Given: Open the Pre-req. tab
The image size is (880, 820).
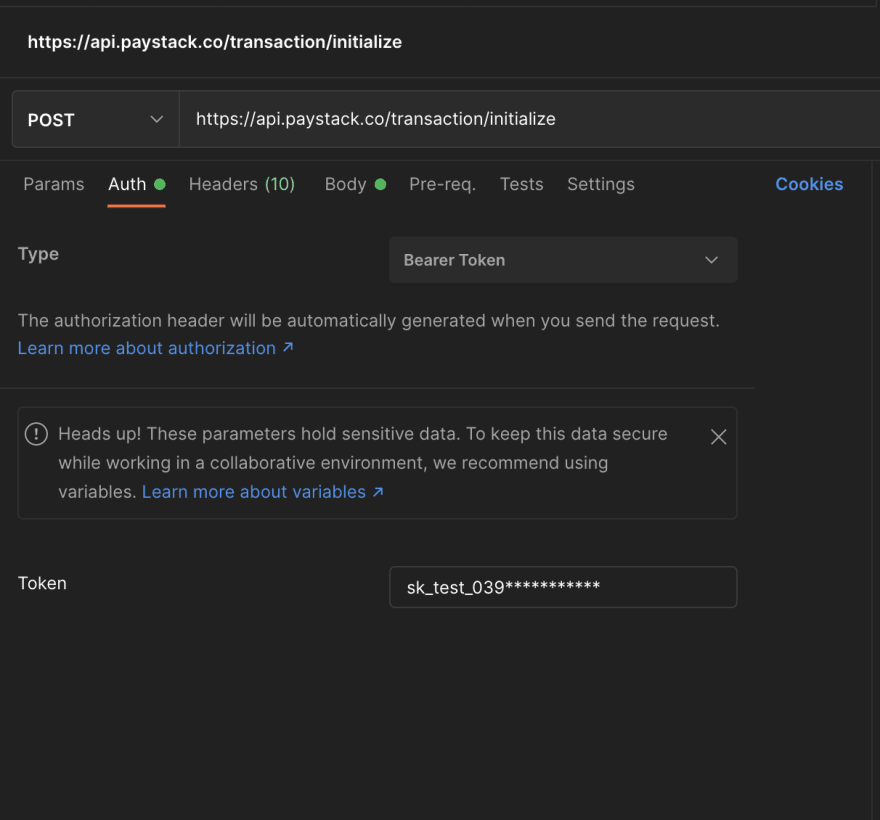Looking at the screenshot, I should click(442, 184).
